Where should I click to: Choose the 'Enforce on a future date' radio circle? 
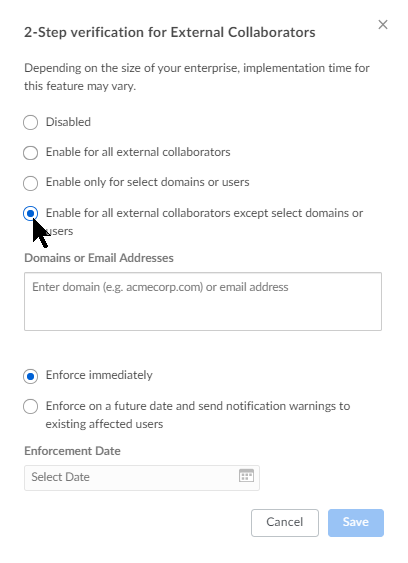coord(31,406)
